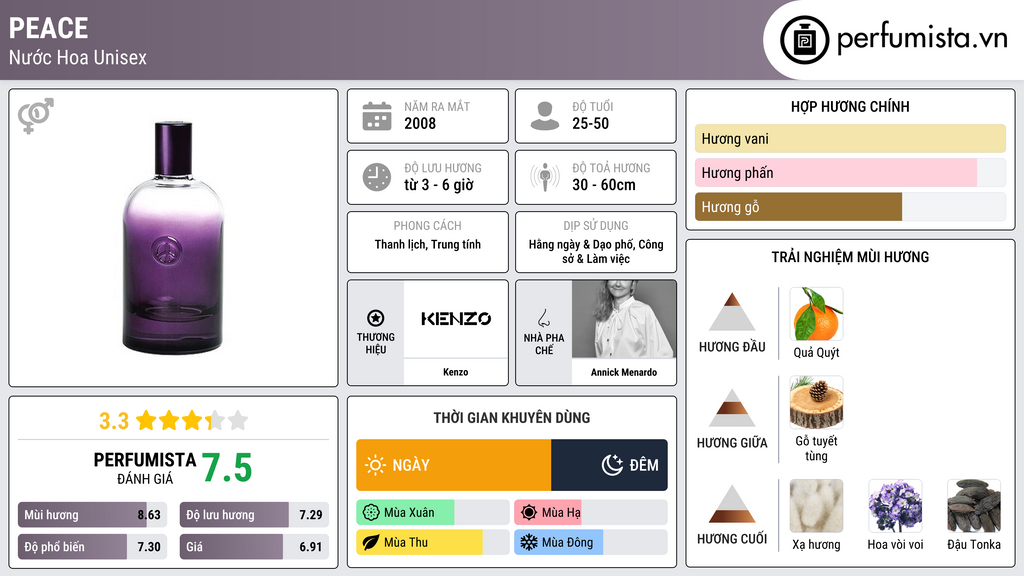Click the moon icon in the Đêm bar
Viewport: 1024px width, 576px height.
612,465
